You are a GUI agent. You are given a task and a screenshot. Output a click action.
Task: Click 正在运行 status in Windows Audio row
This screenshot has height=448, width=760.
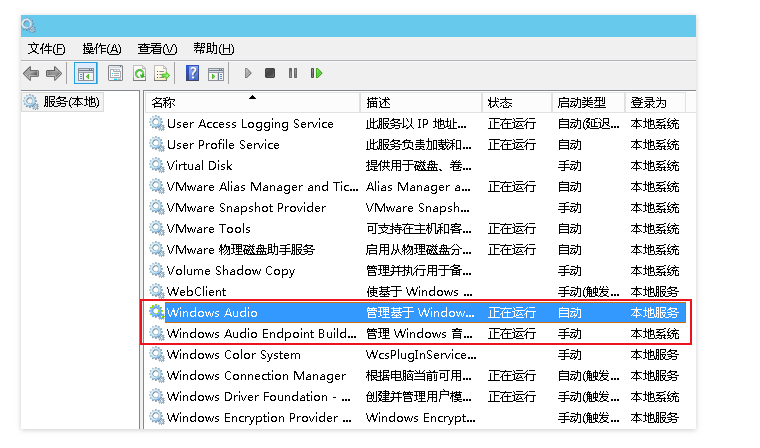click(x=512, y=313)
